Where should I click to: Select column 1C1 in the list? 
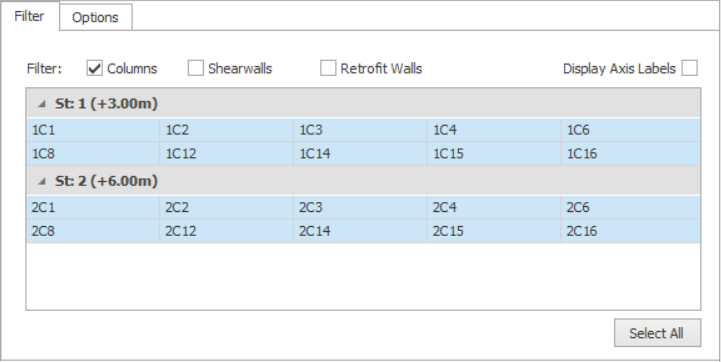pyautogui.click(x=93, y=130)
